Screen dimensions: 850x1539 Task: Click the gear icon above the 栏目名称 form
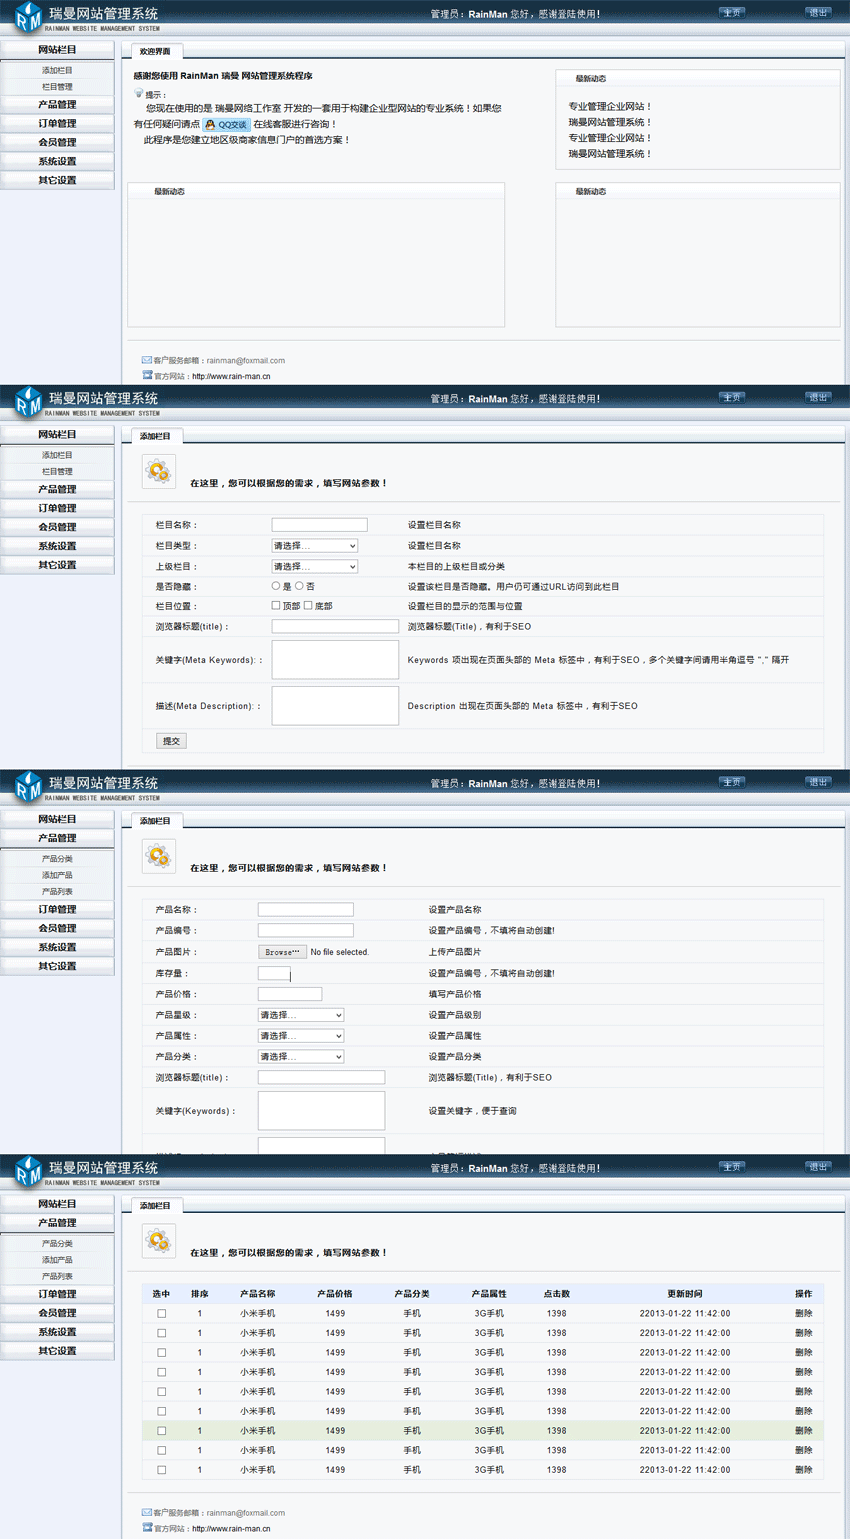(158, 471)
